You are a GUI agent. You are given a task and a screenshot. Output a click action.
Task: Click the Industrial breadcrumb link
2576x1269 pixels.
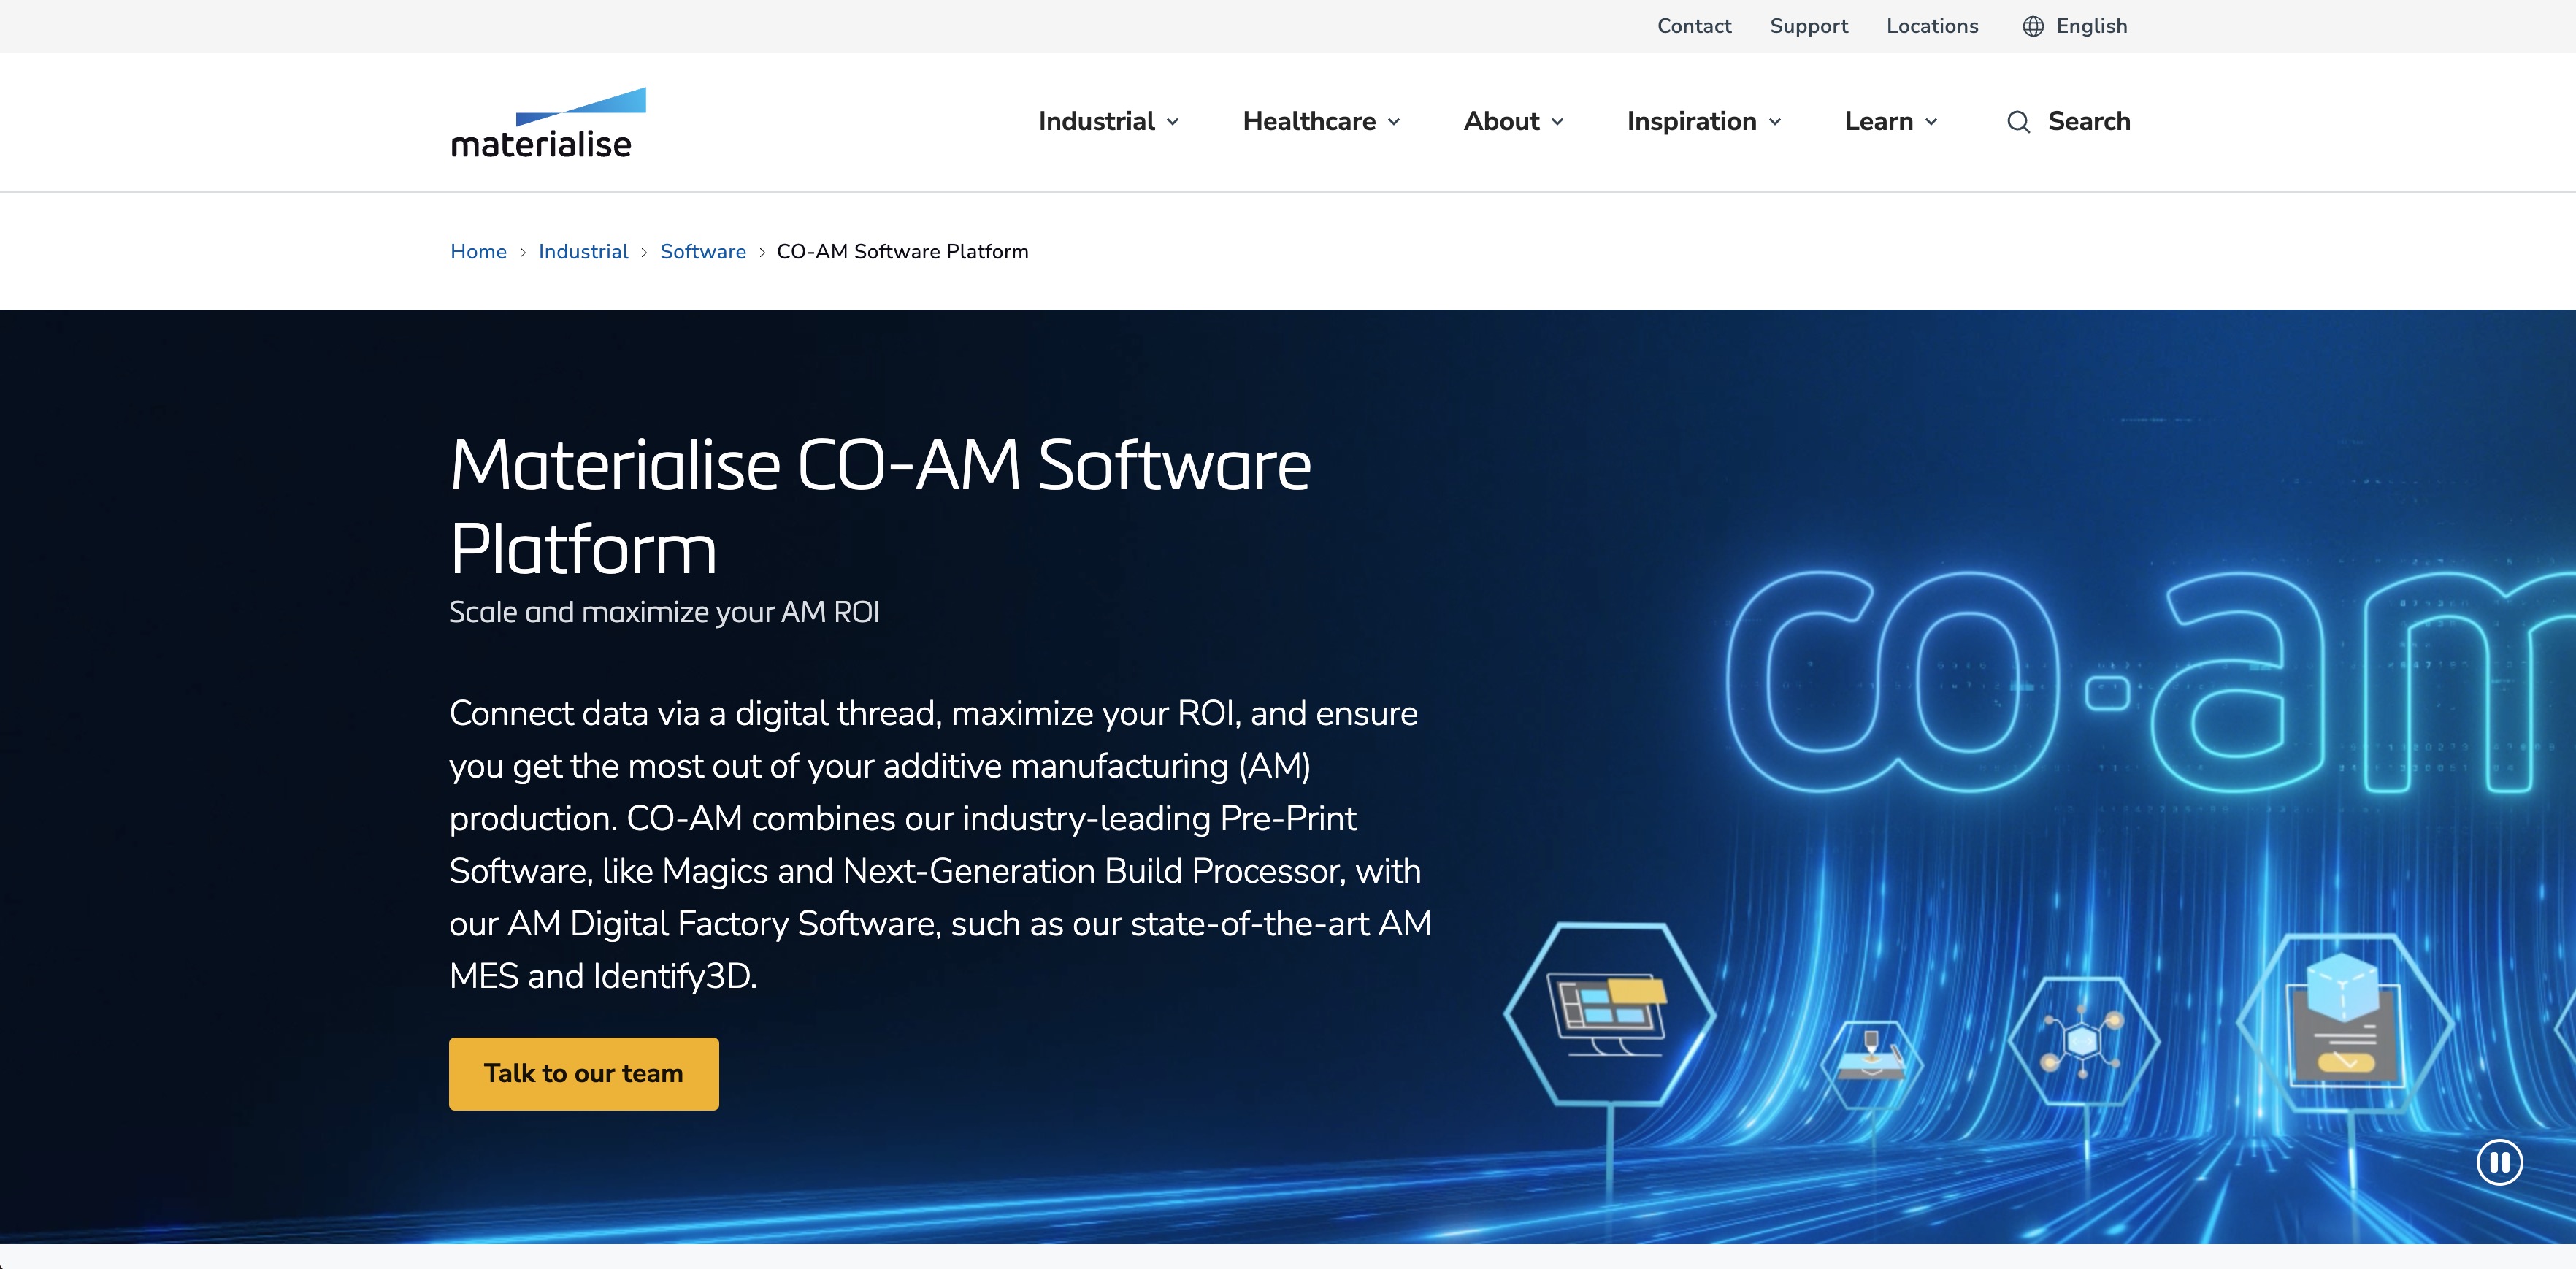[x=583, y=251]
